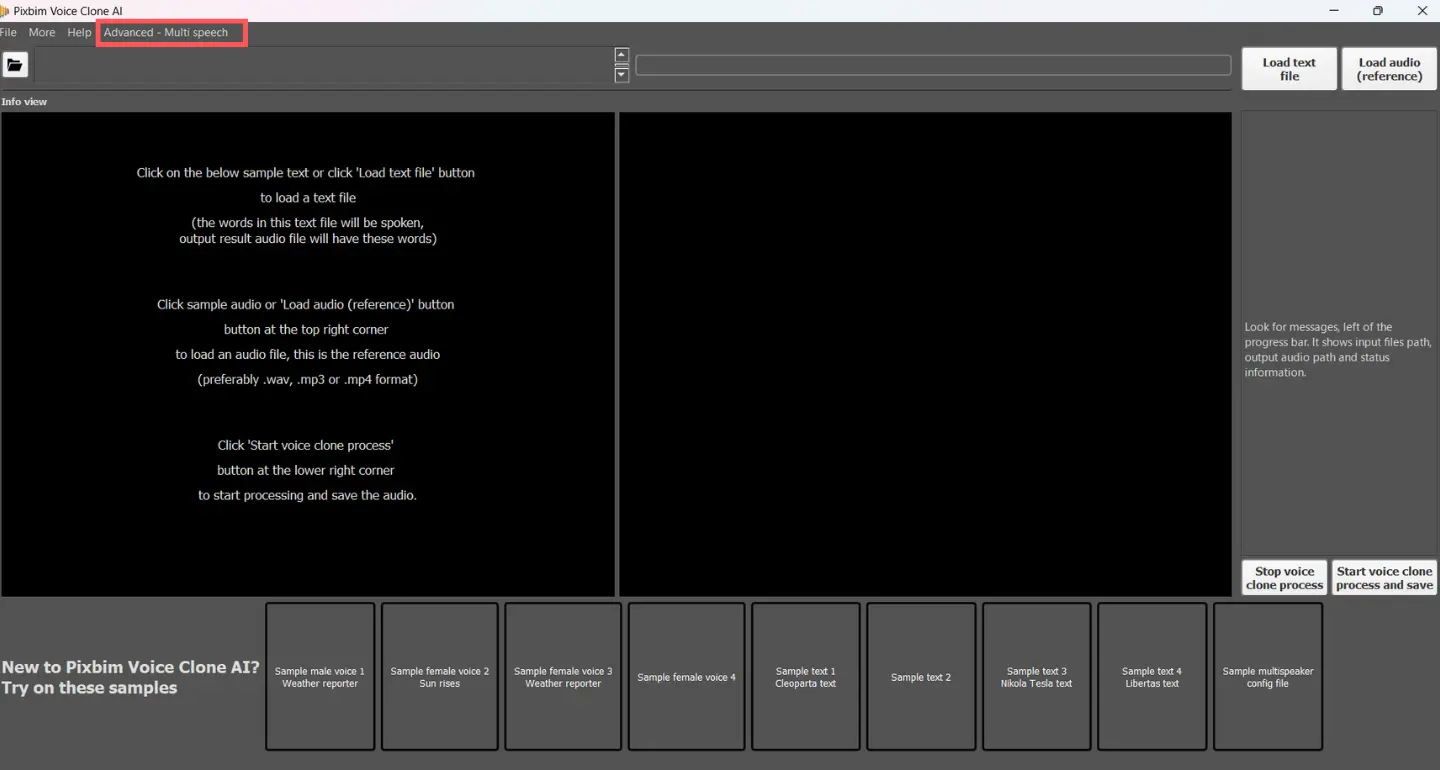Viewport: 1440px width, 770px height.
Task: Open Advanced - Multi speech menu
Action: pos(166,33)
